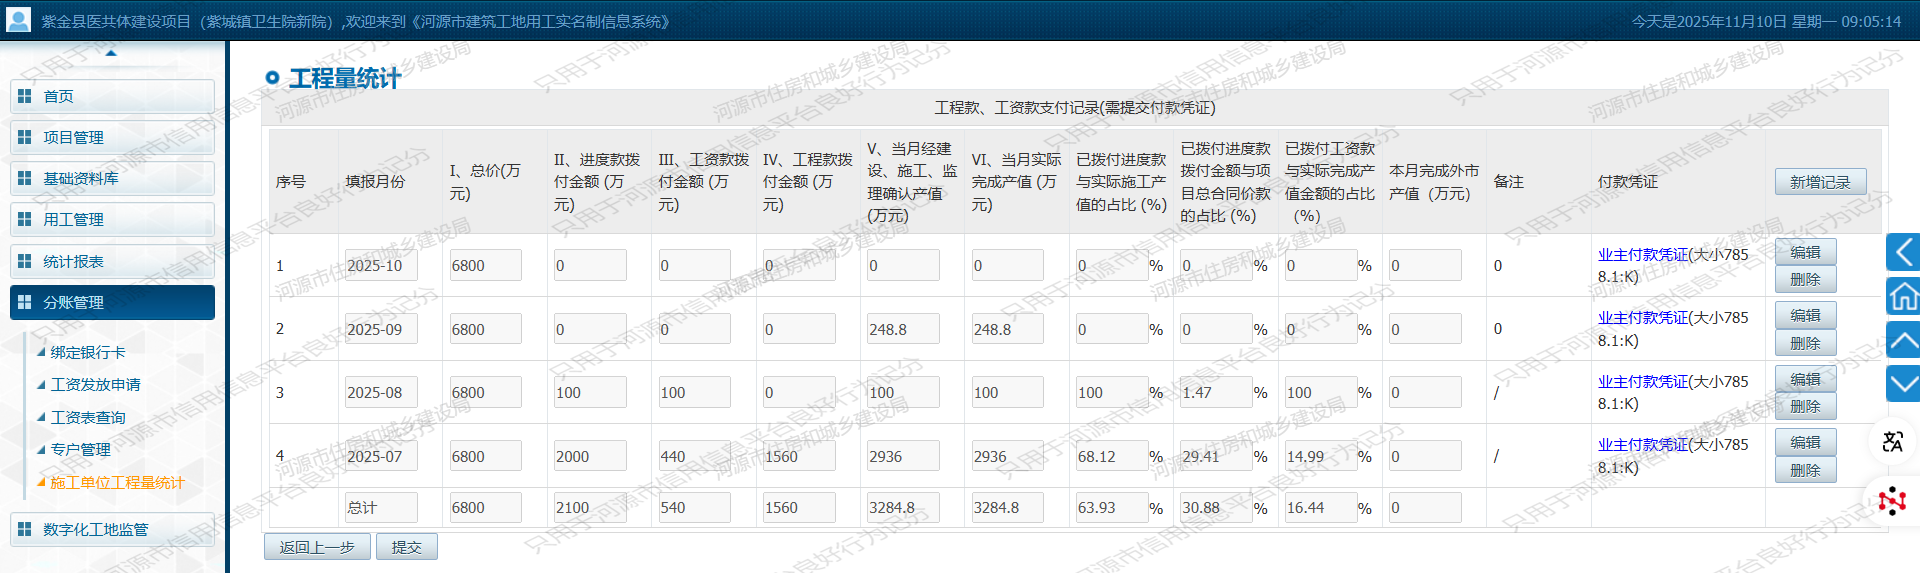Click the grid icon beside 首页
This screenshot has width=1920, height=573.
(x=25, y=96)
